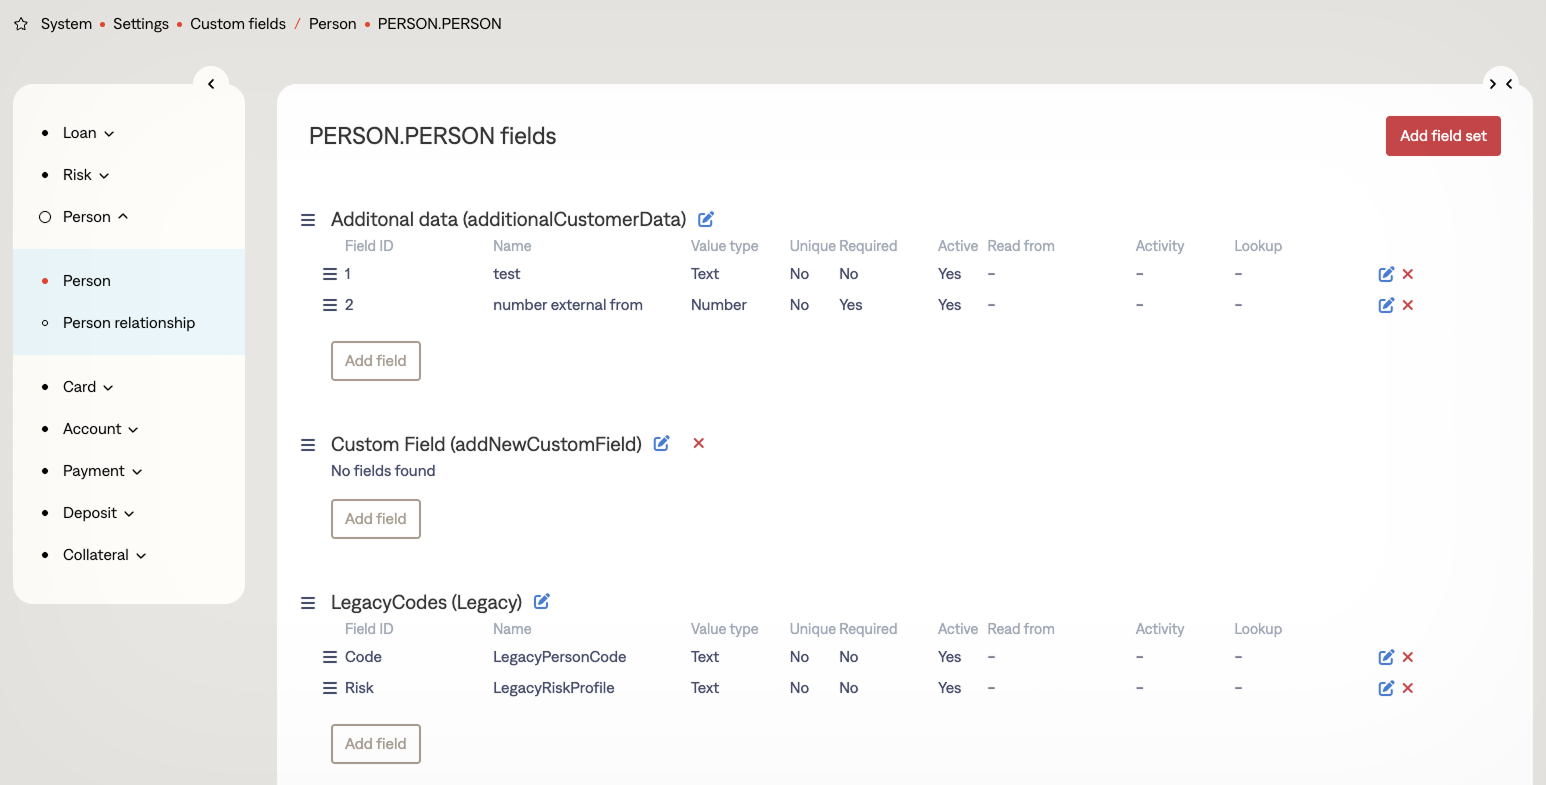Edit the Additonal data field set name
The width and height of the screenshot is (1546, 785).
tap(706, 219)
